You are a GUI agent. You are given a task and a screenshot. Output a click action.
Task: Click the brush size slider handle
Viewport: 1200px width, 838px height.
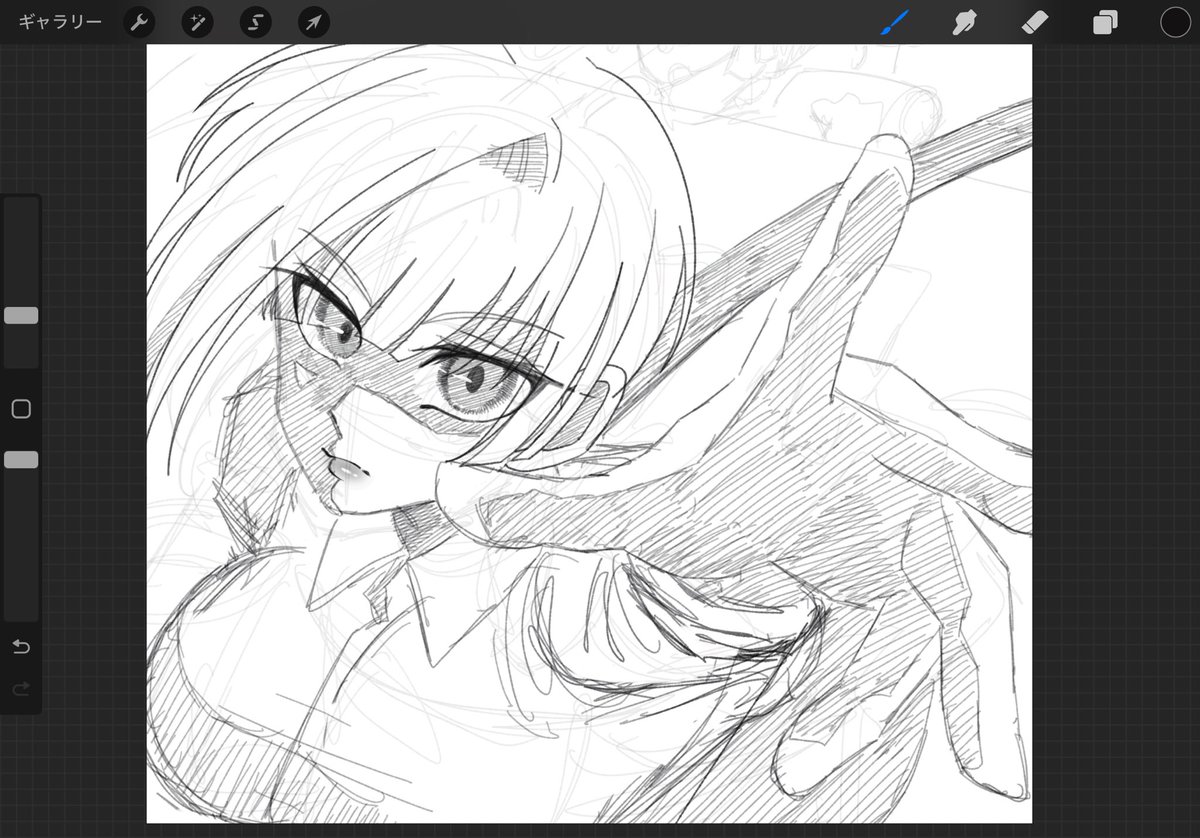21,315
